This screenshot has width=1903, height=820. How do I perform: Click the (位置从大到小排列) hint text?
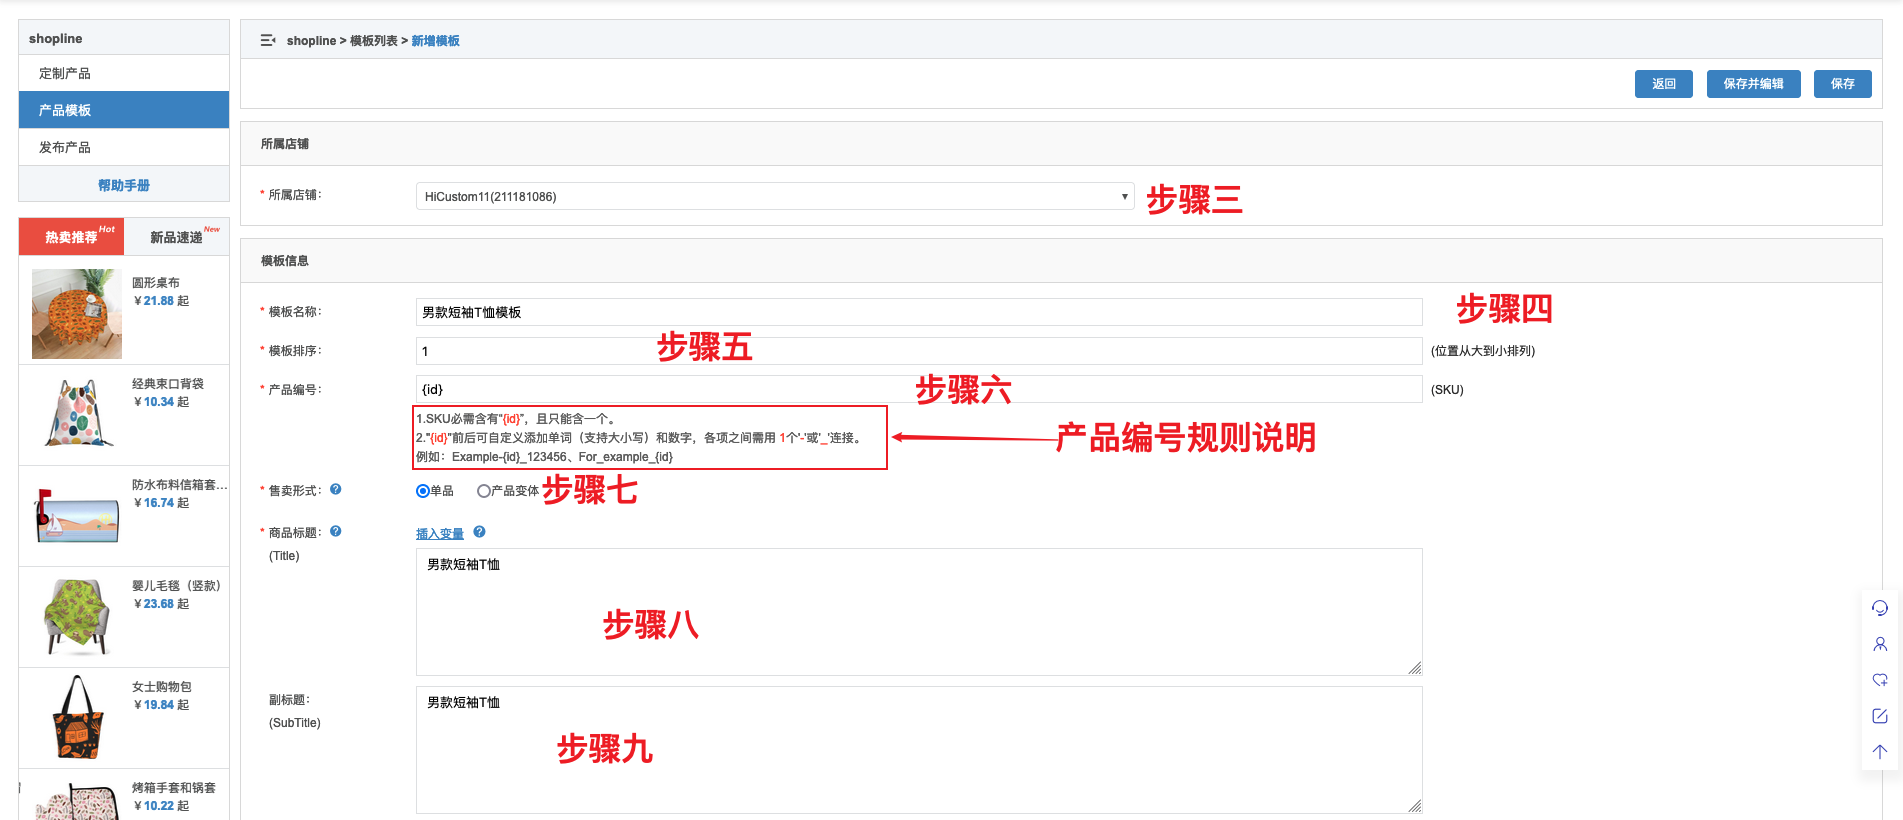(x=1483, y=351)
